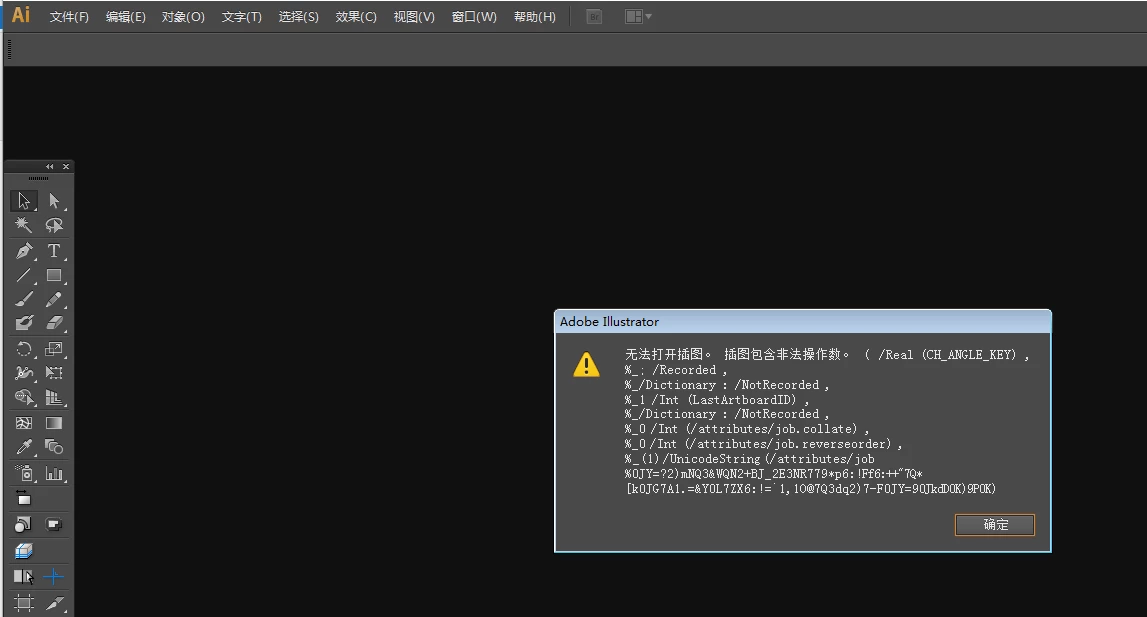Select the Column Graph tool
The width and height of the screenshot is (1147, 617).
point(53,473)
